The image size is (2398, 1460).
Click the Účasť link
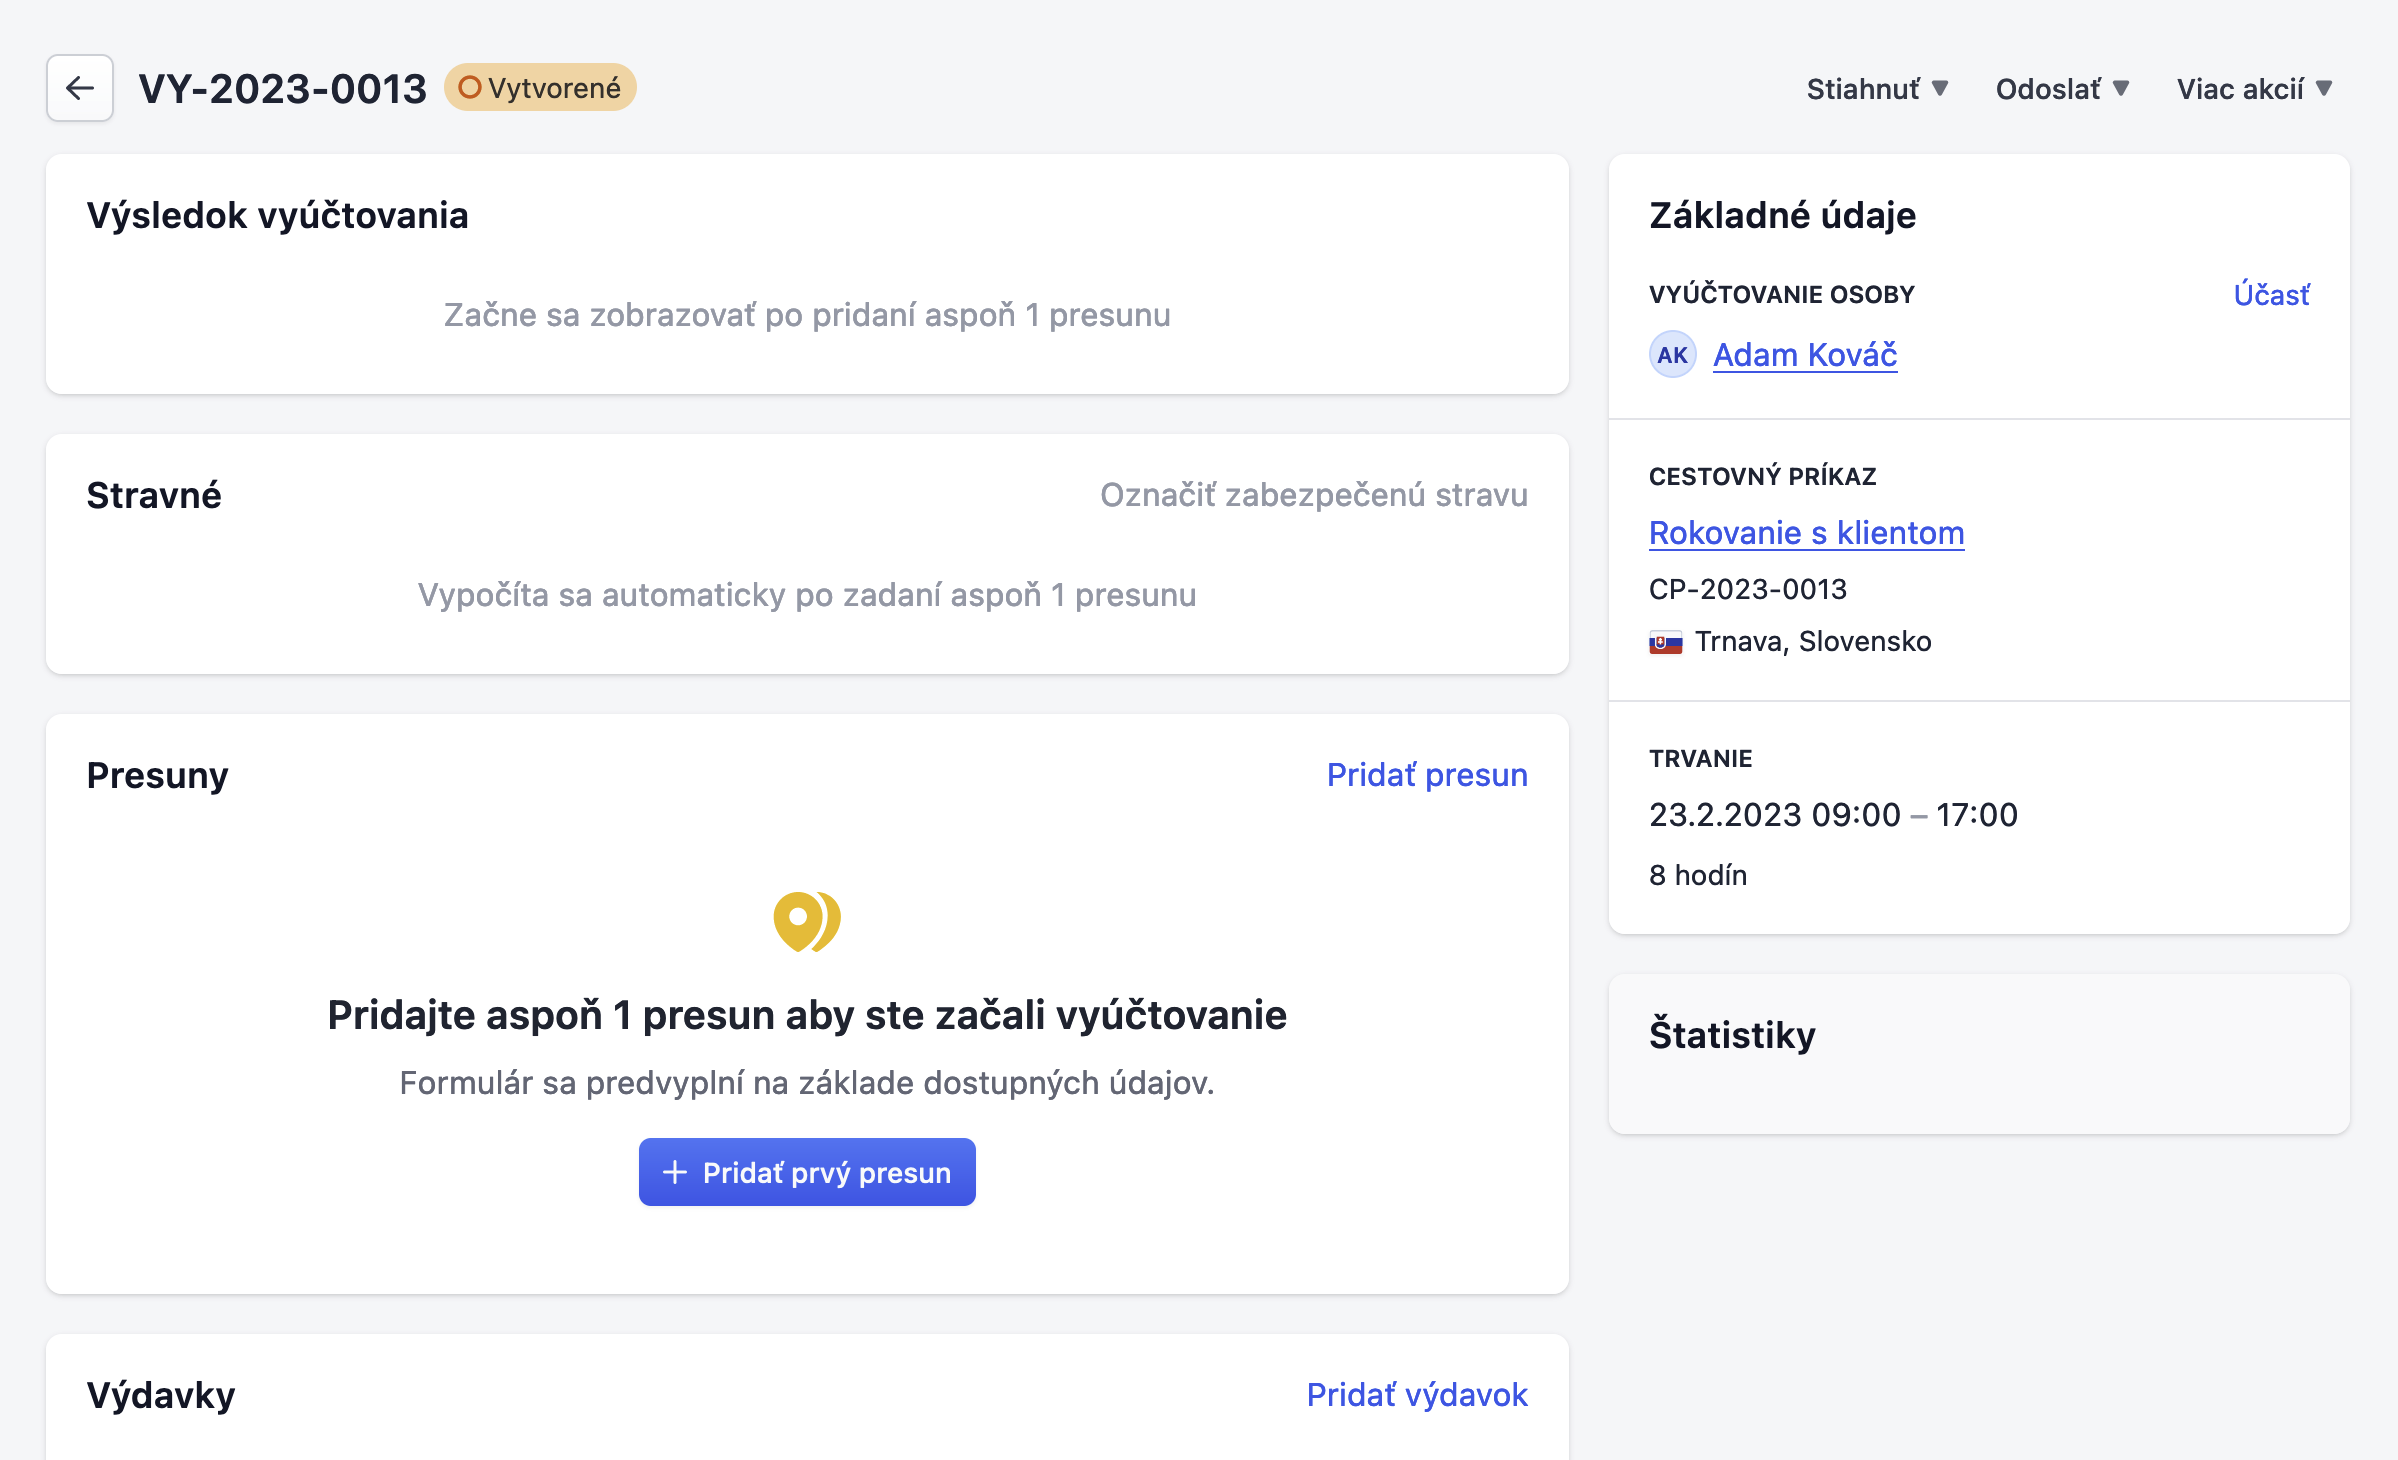coord(2271,295)
